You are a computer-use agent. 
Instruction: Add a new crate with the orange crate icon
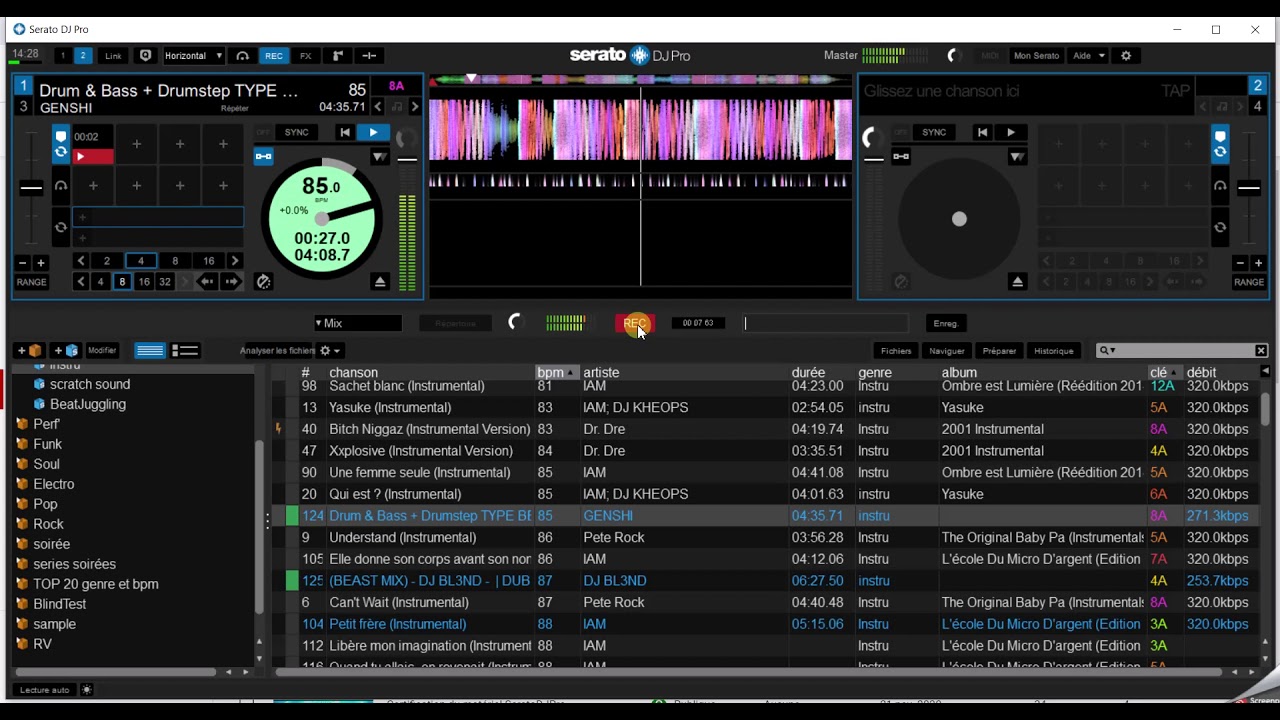pos(29,351)
